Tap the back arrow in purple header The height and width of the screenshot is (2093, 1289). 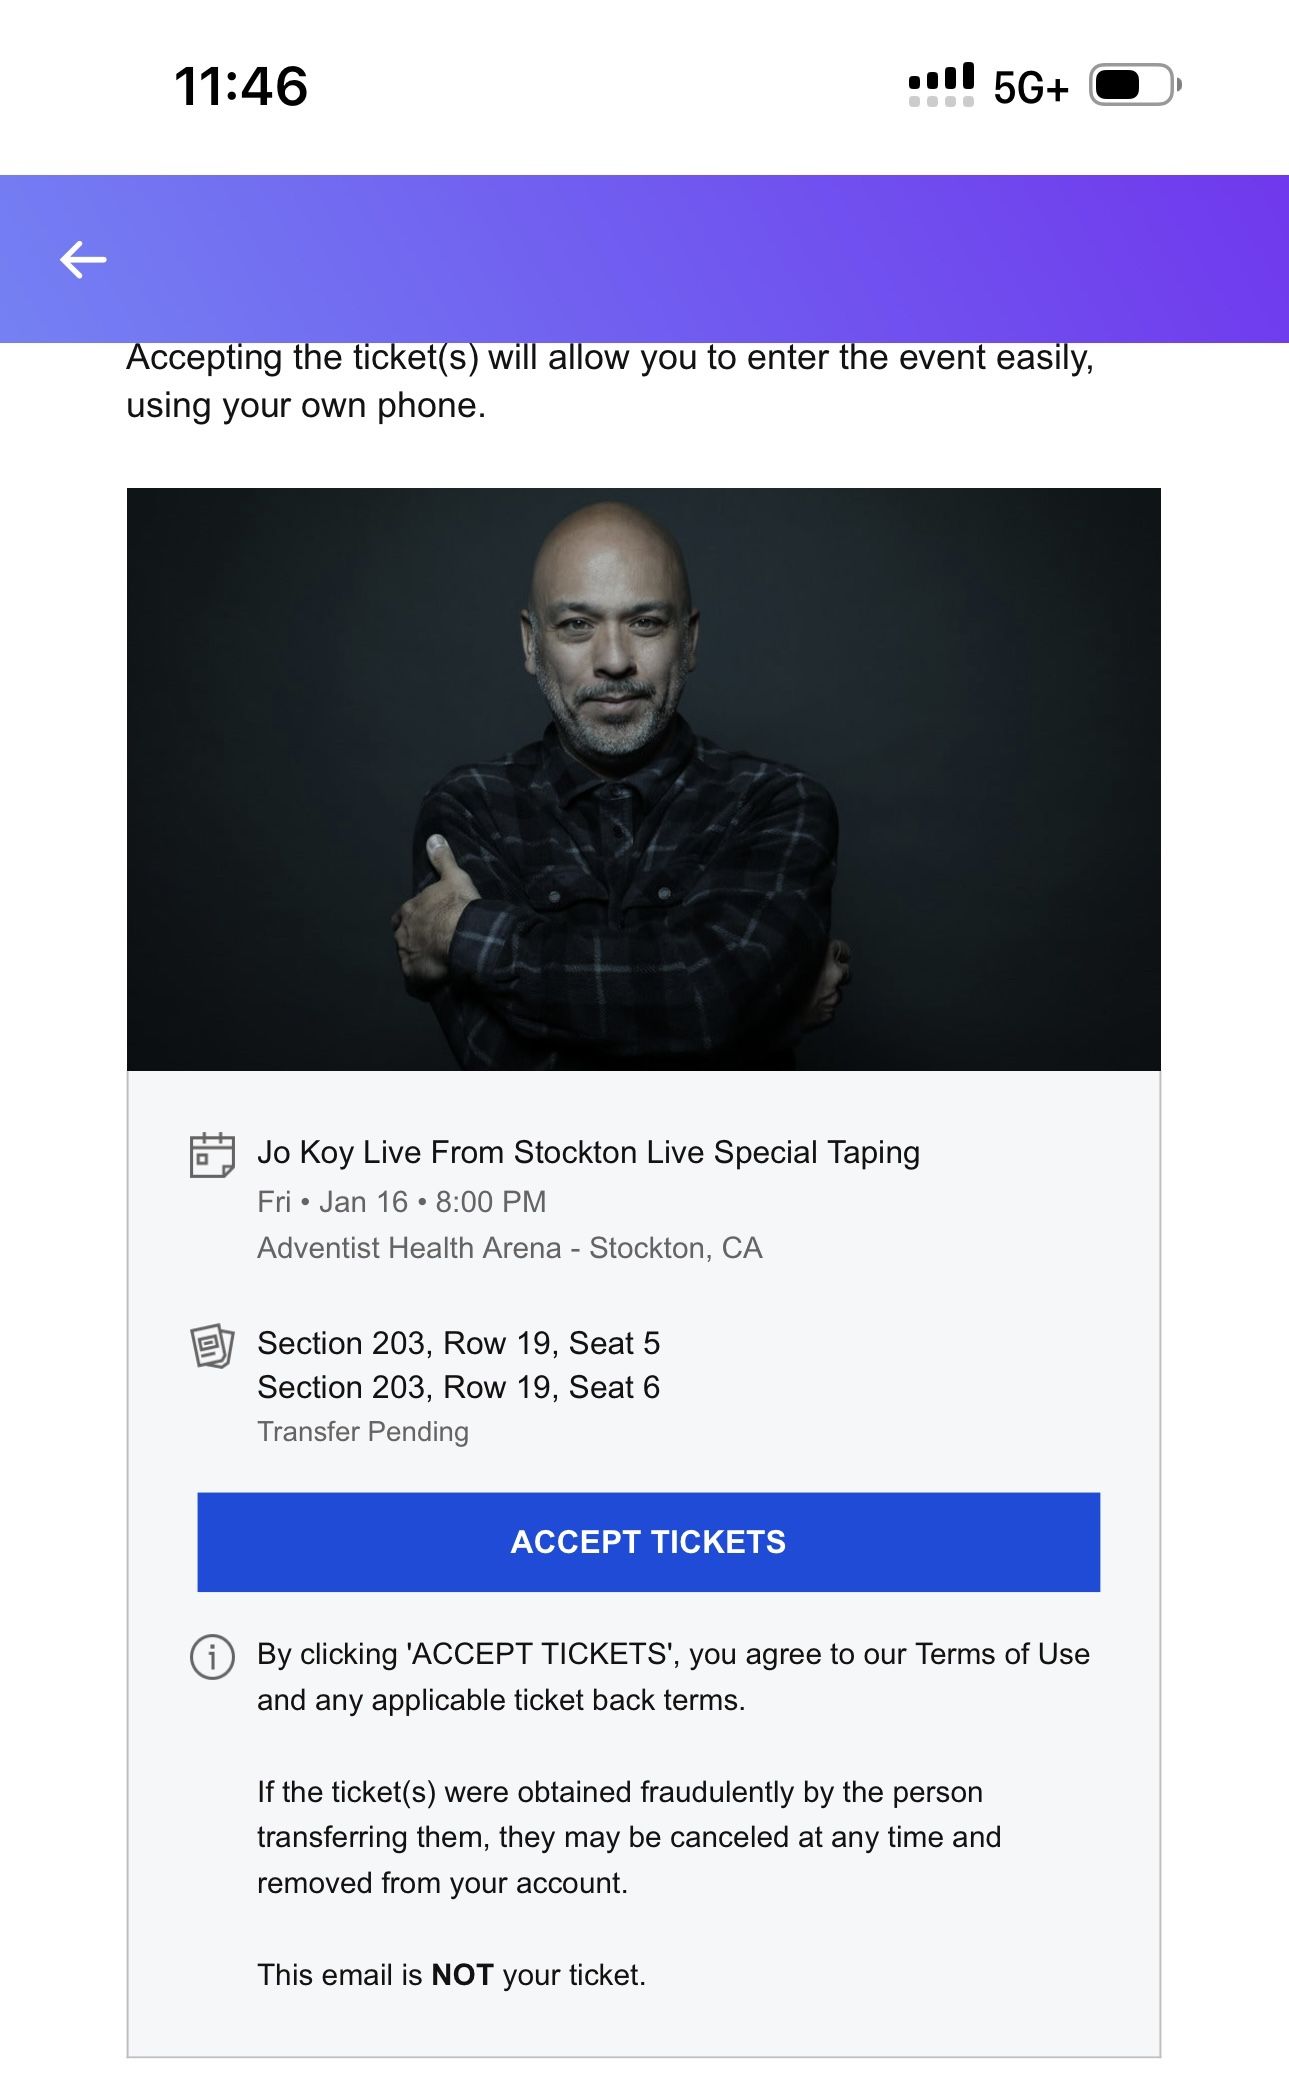pos(83,260)
